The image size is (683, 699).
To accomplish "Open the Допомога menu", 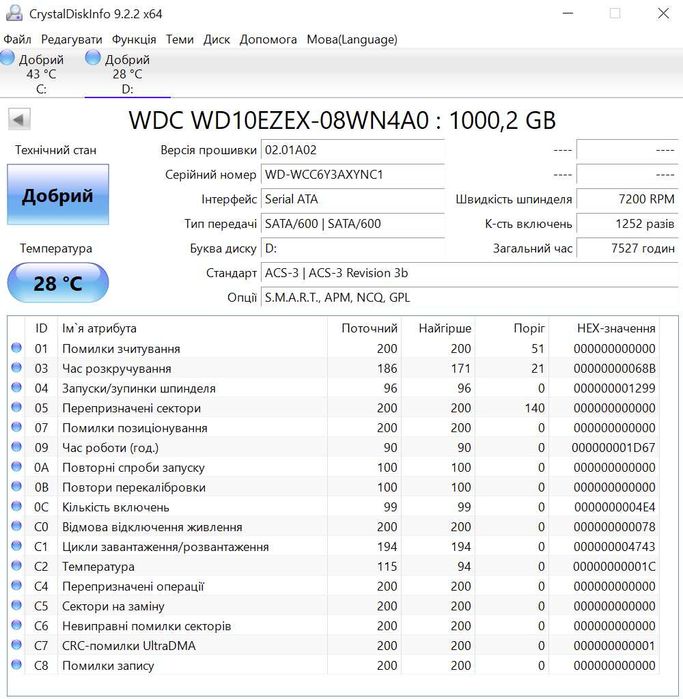I will pos(268,40).
